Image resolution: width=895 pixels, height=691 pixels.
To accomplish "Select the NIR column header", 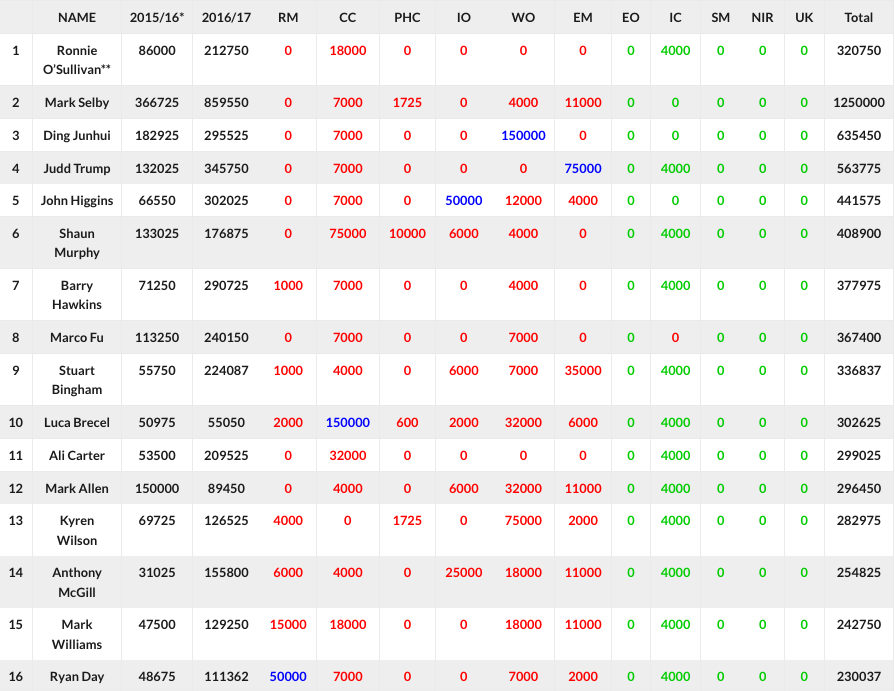I will coord(762,17).
